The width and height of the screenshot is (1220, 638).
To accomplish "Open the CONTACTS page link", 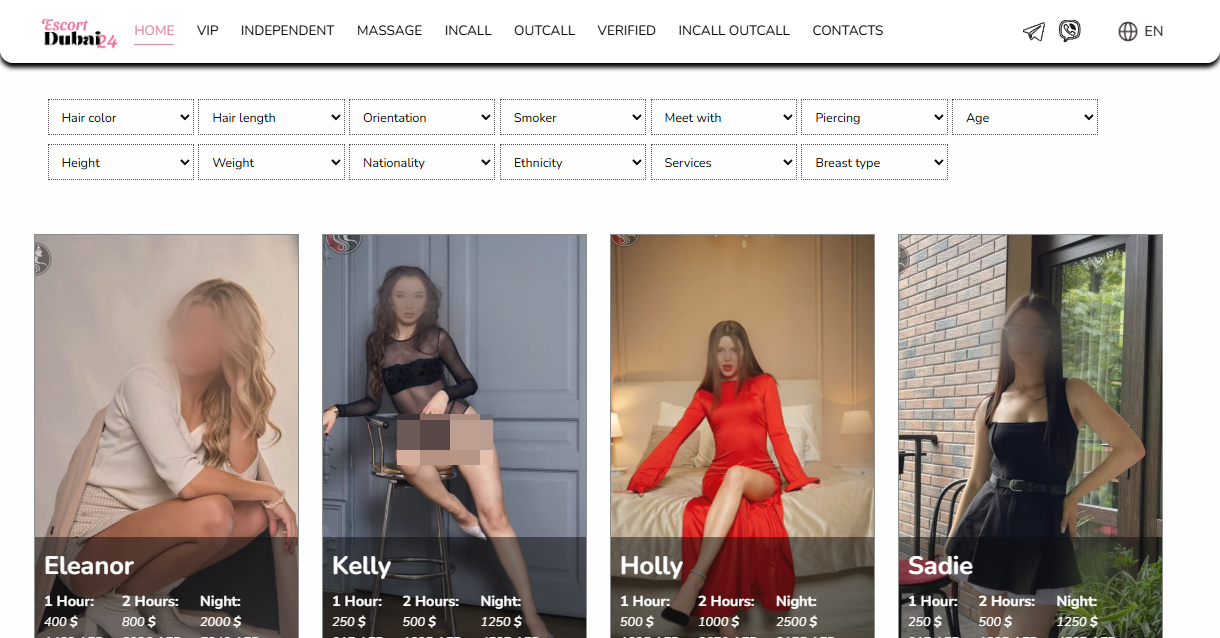I will click(847, 31).
